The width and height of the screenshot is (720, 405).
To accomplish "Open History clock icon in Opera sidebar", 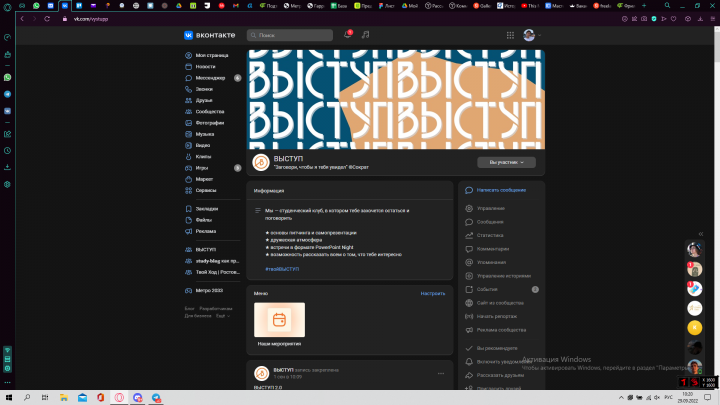I will (x=7, y=151).
